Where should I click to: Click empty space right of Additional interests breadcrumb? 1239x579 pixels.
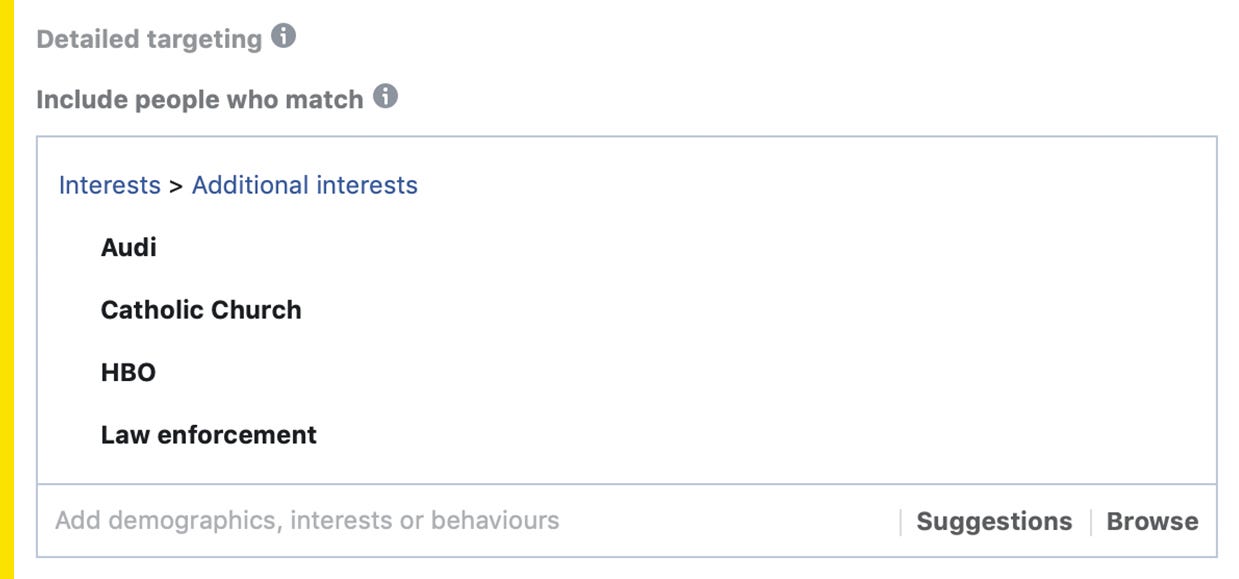point(816,185)
